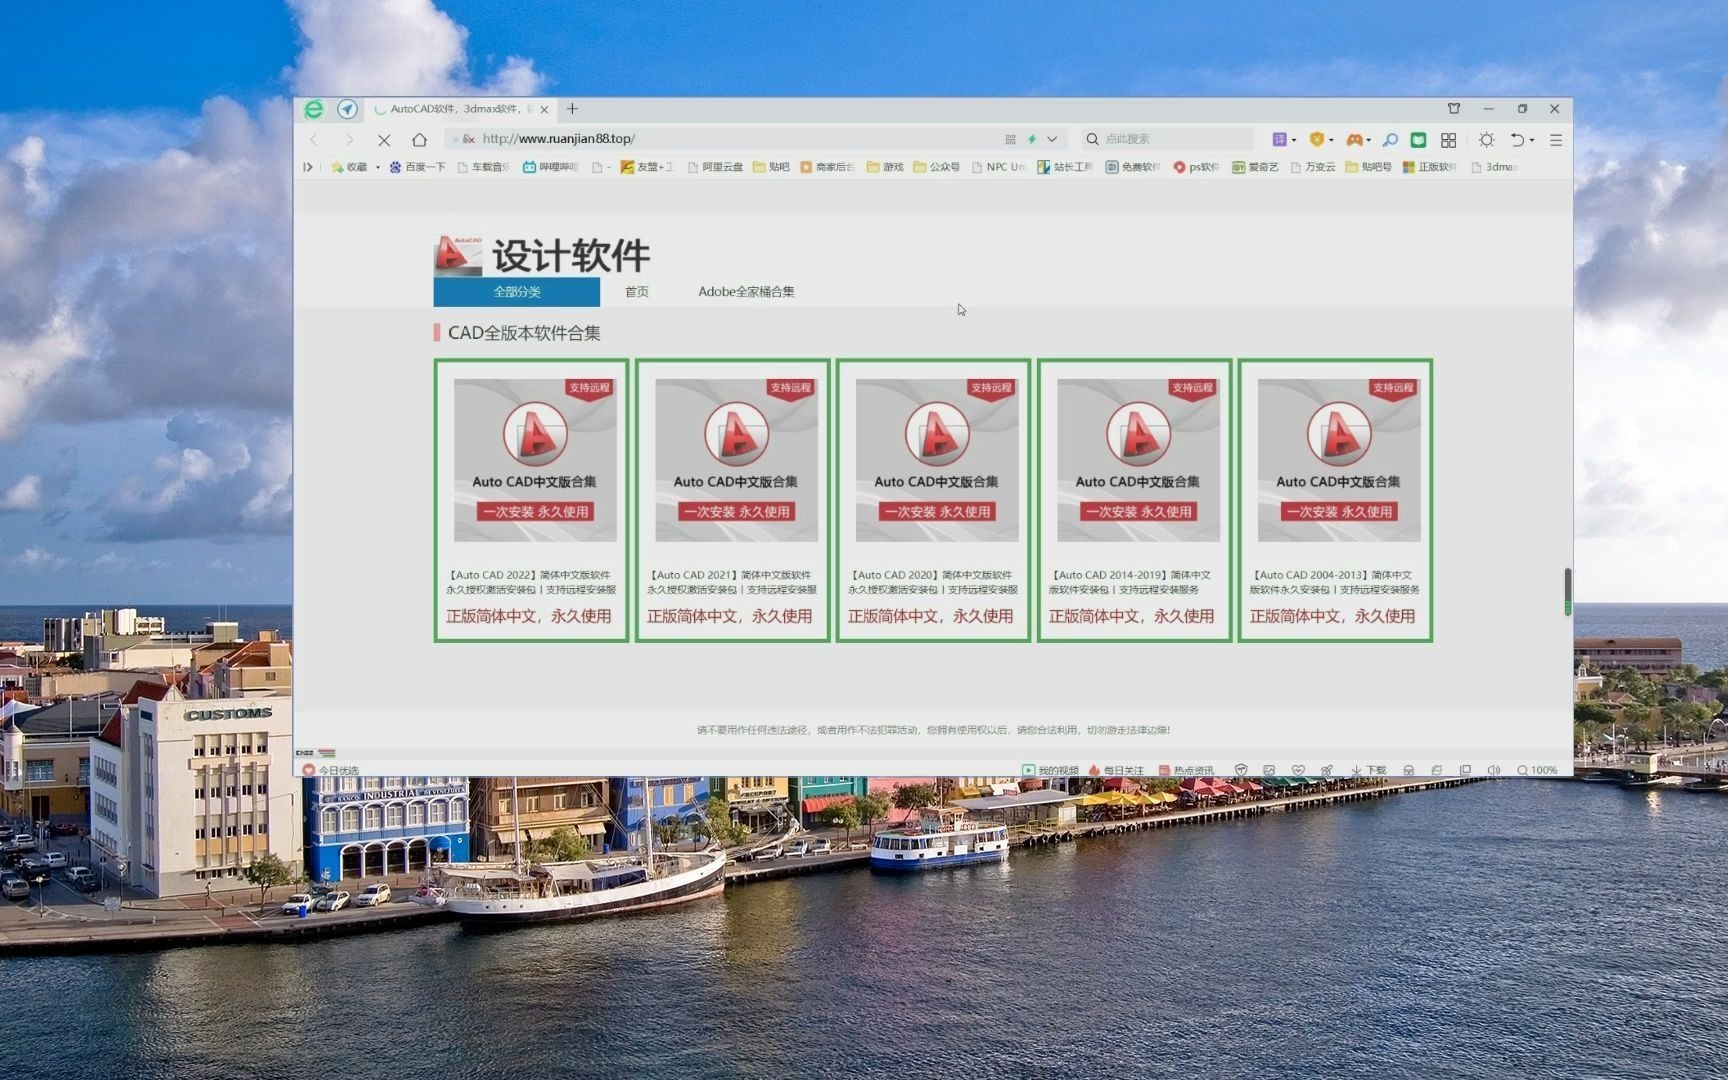Click the picture icon in status bar
The width and height of the screenshot is (1728, 1080).
(x=1269, y=770)
